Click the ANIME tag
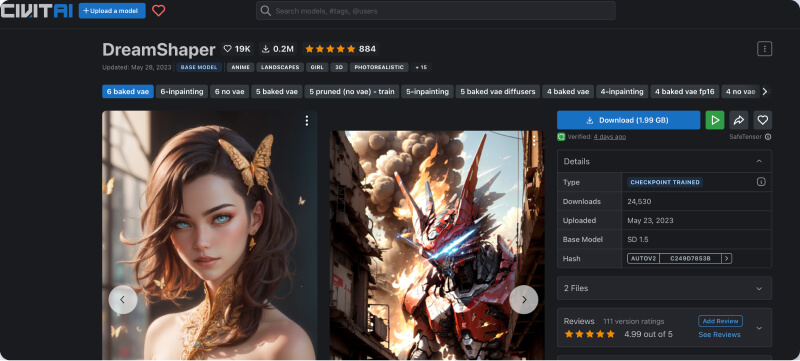Image resolution: width=800 pixels, height=361 pixels. click(x=240, y=67)
